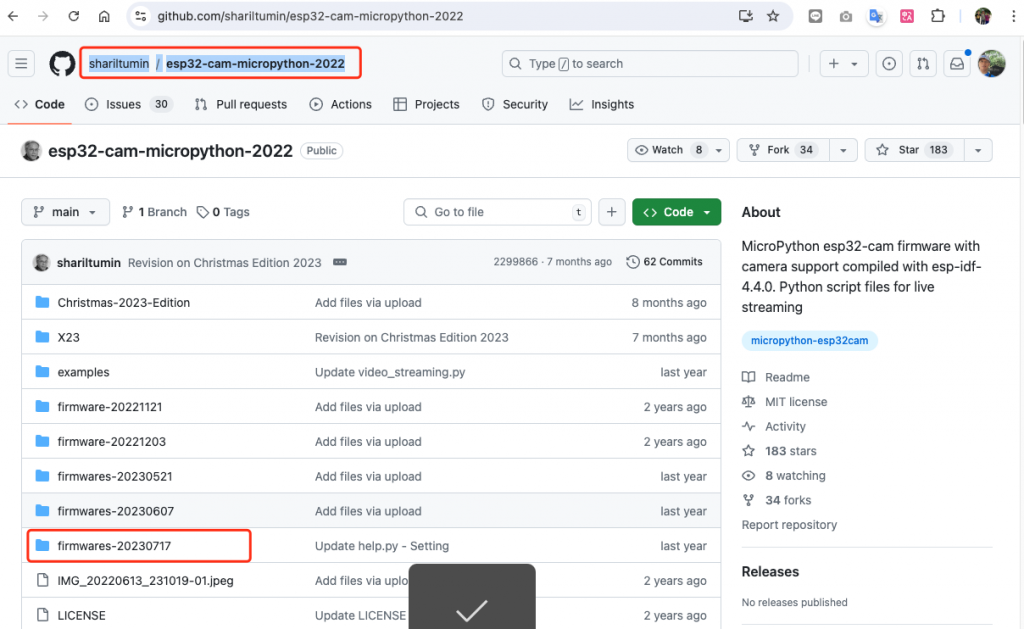Switch to the Security tab
The image size is (1024, 629).
coord(515,104)
